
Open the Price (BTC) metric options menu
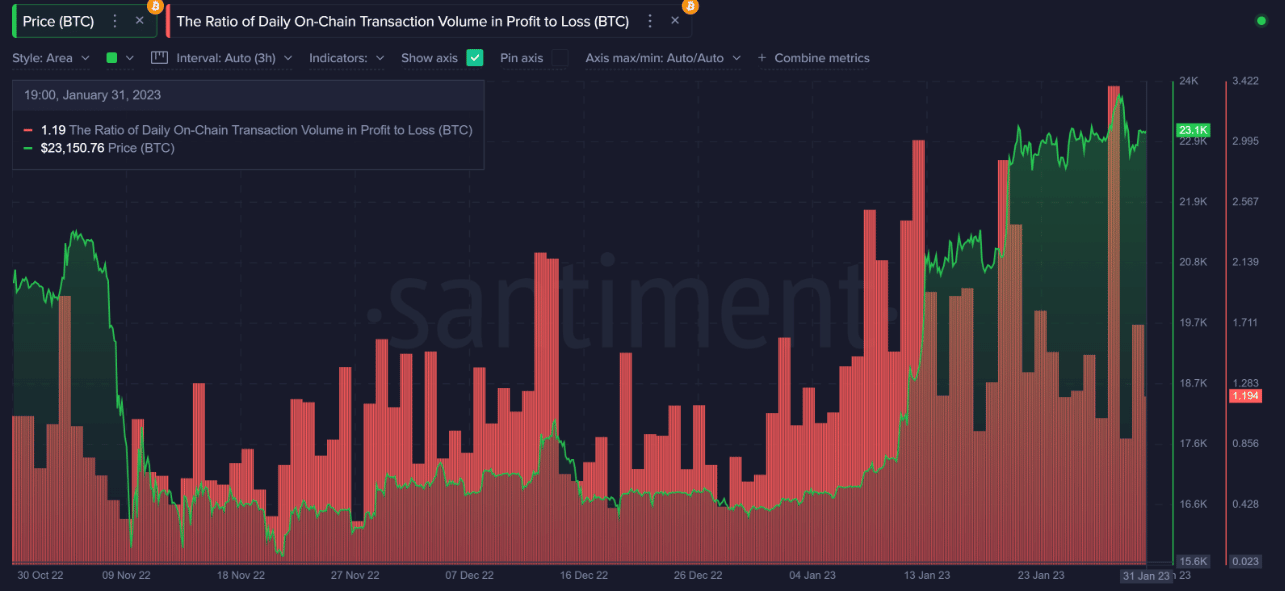click(115, 21)
